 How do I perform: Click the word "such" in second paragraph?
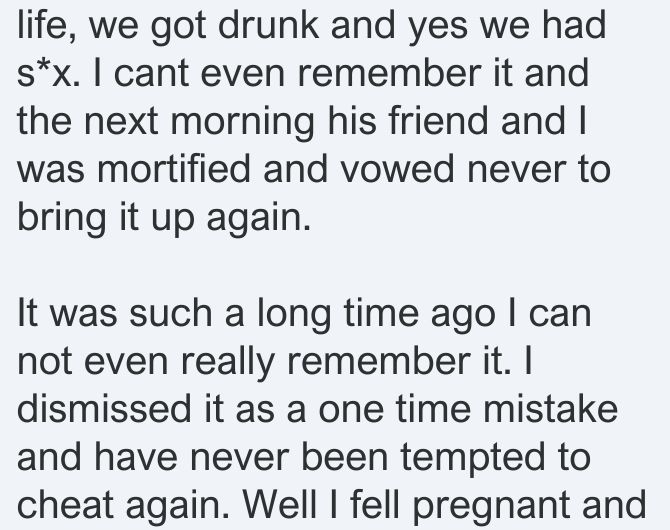click(x=170, y=313)
